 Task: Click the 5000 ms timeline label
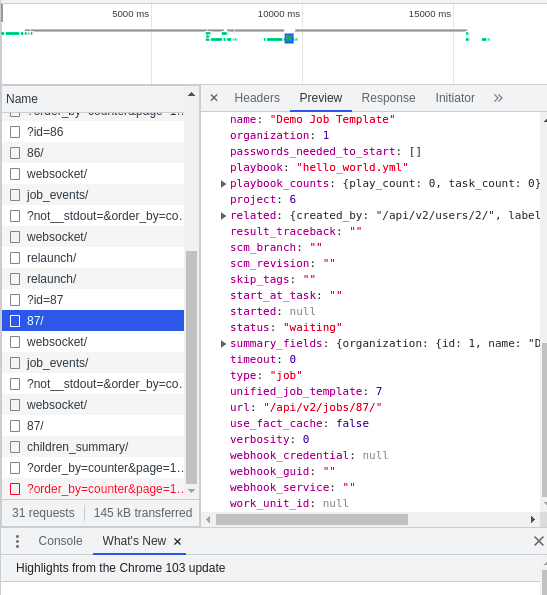[130, 14]
